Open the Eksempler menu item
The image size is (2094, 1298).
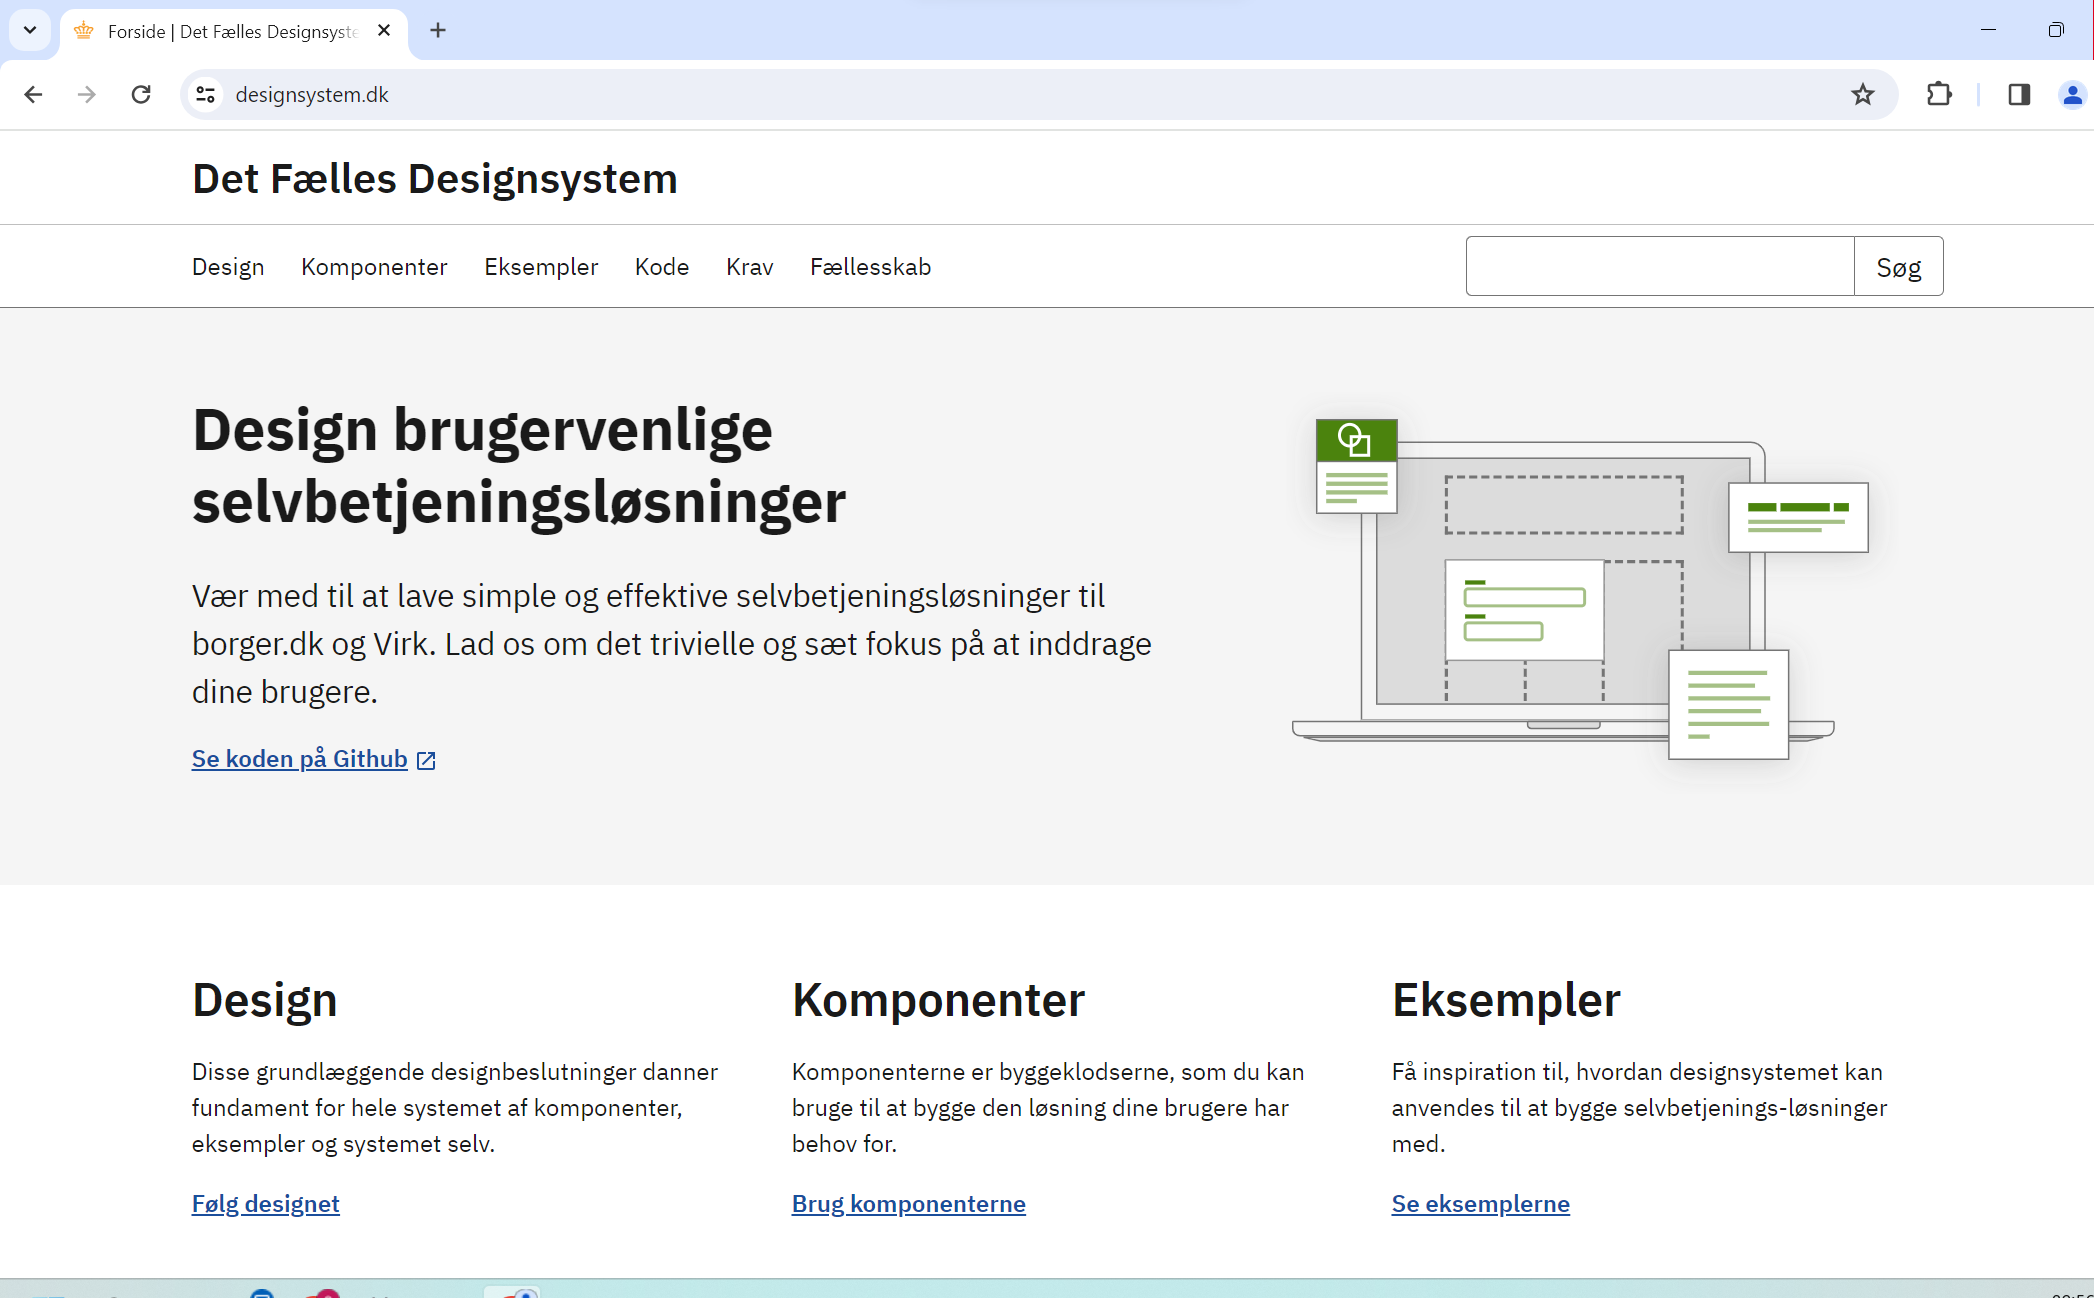(541, 267)
